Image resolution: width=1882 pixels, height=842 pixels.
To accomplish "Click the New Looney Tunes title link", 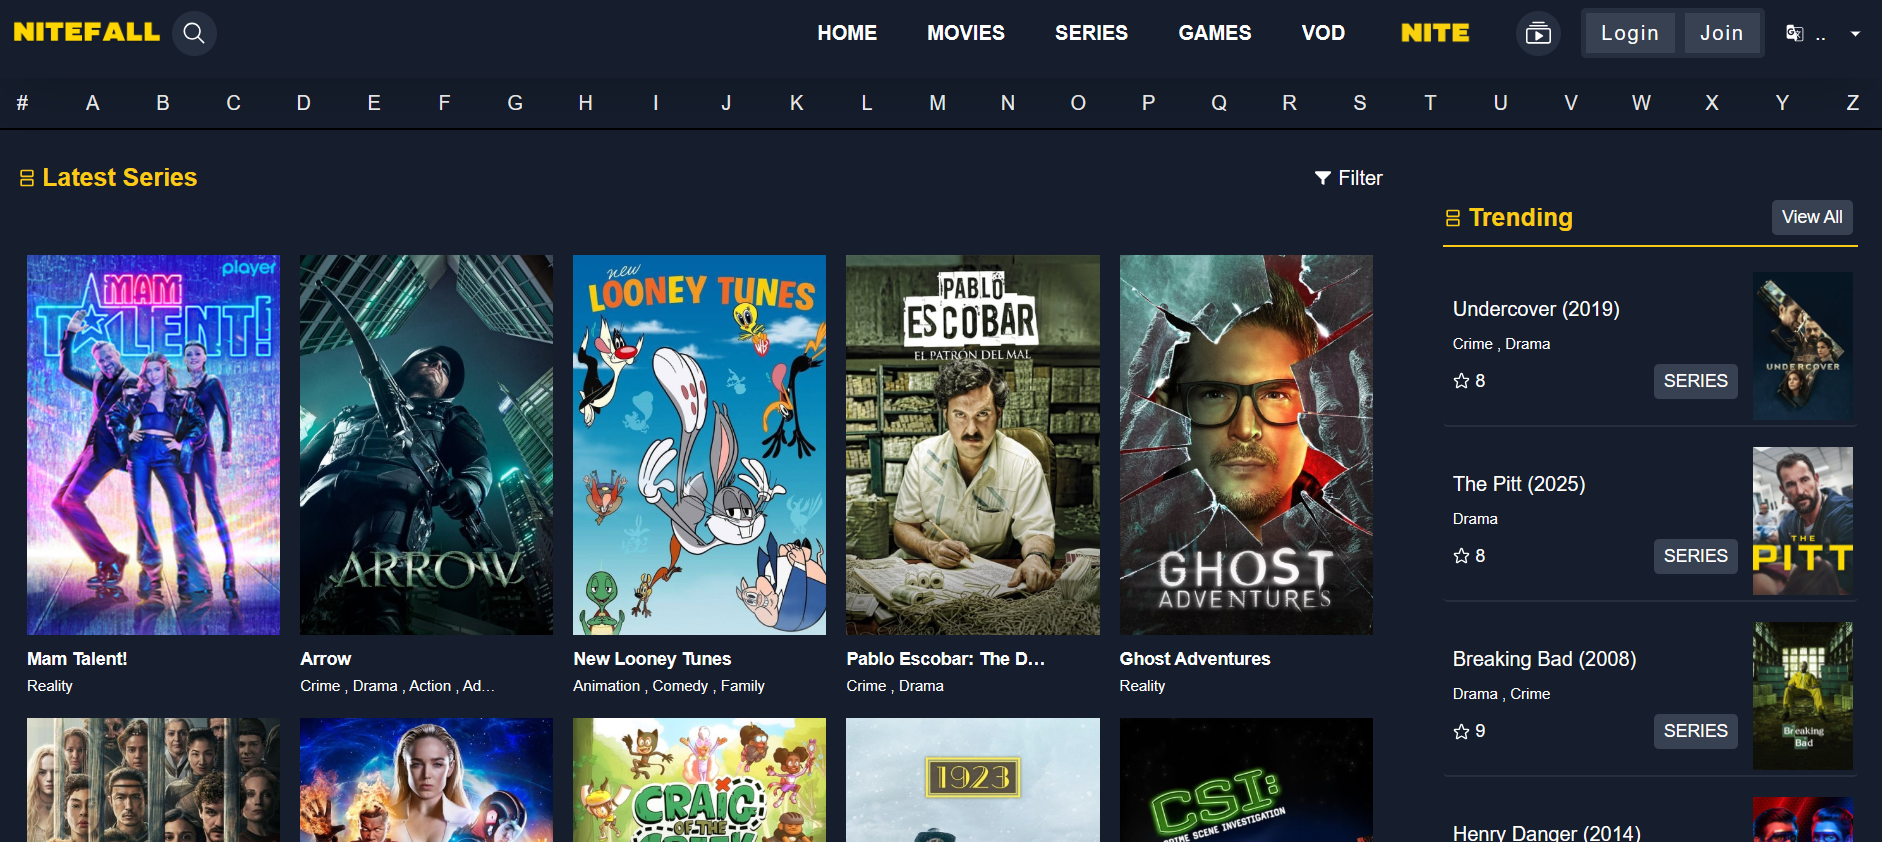I will tap(652, 659).
